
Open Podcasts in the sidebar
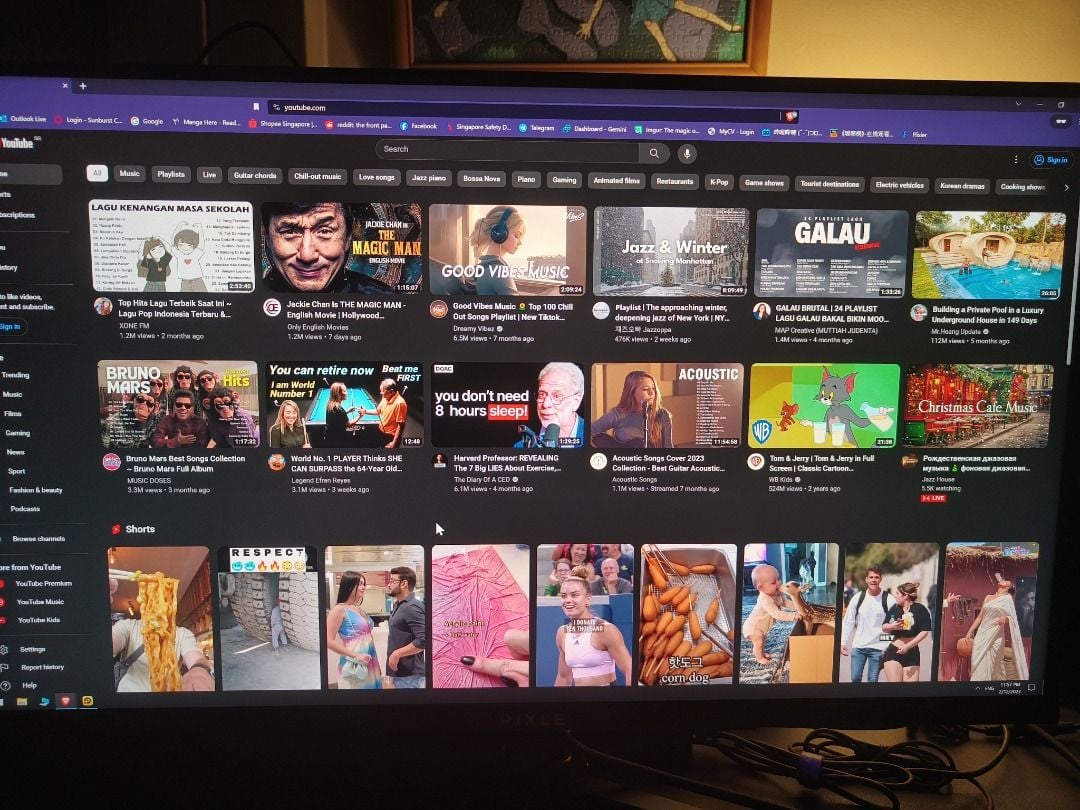(x=25, y=509)
